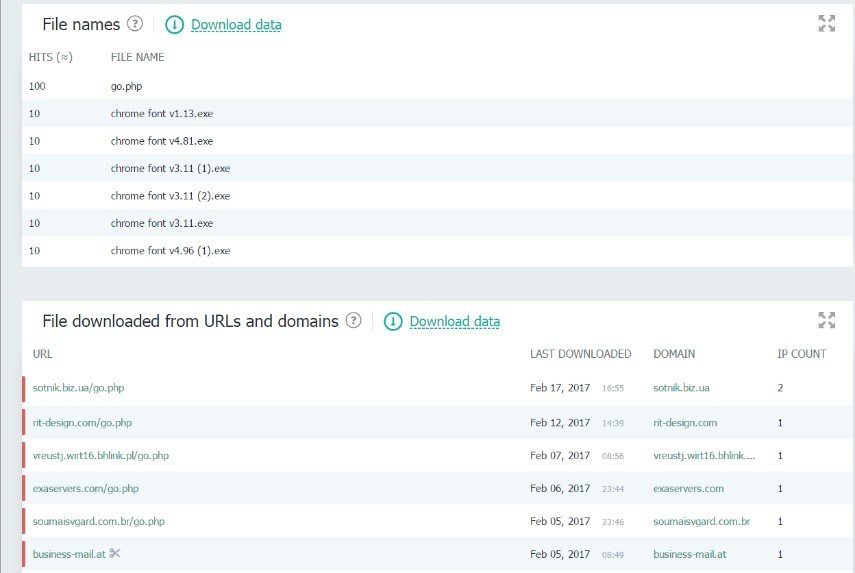
Task: Click the File names download circle icon
Action: (x=174, y=25)
